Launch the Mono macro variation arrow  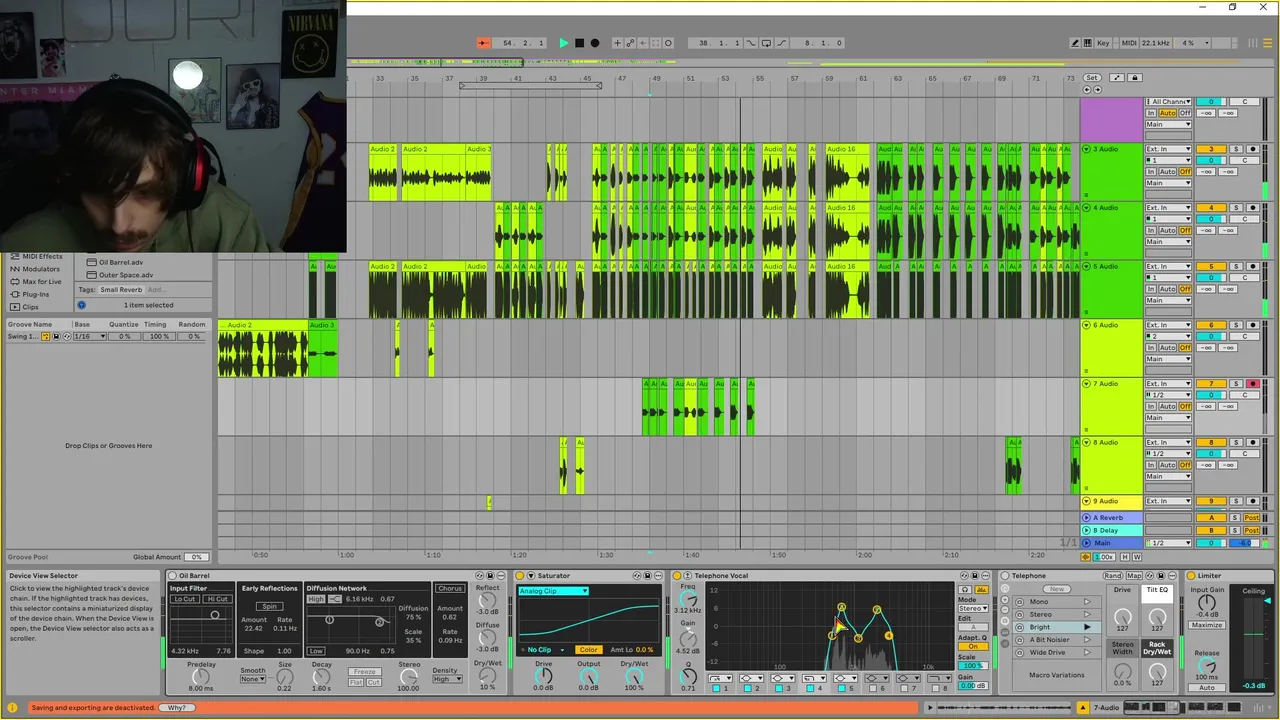click(1087, 602)
